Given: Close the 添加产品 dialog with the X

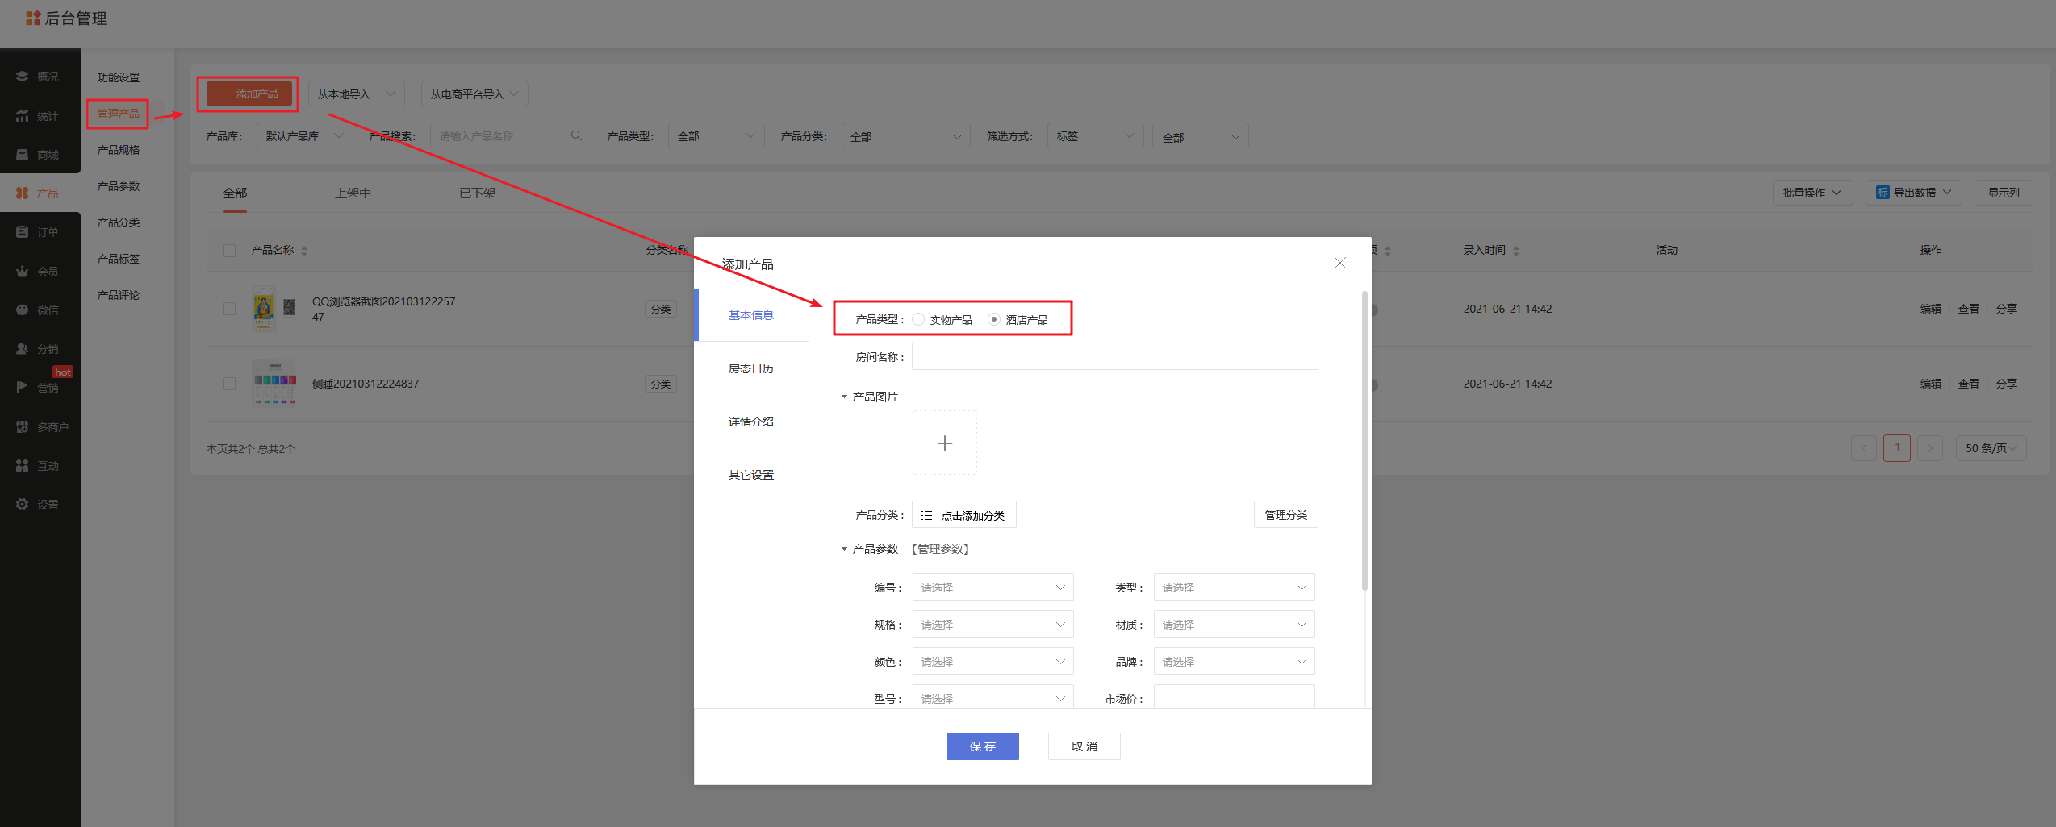Looking at the screenshot, I should pyautogui.click(x=1340, y=263).
